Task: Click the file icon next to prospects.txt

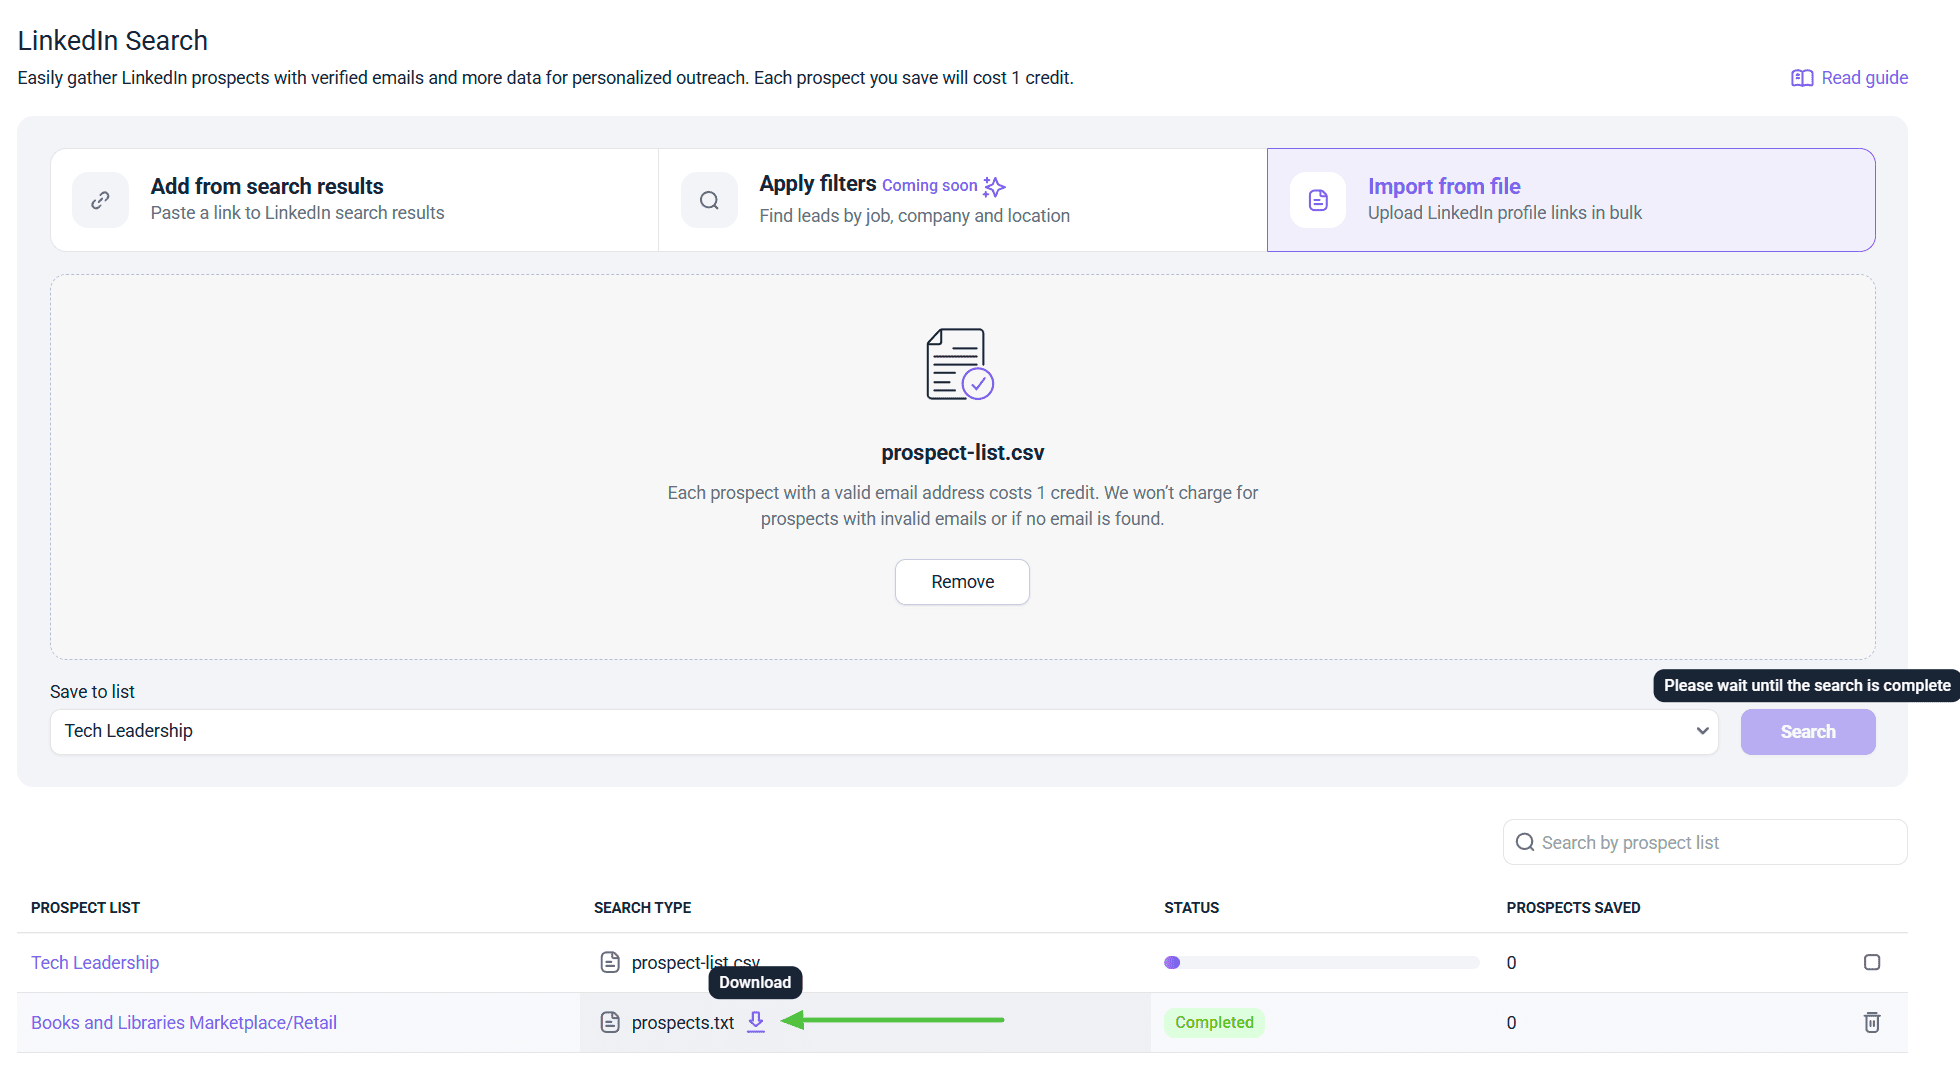Action: (610, 1022)
